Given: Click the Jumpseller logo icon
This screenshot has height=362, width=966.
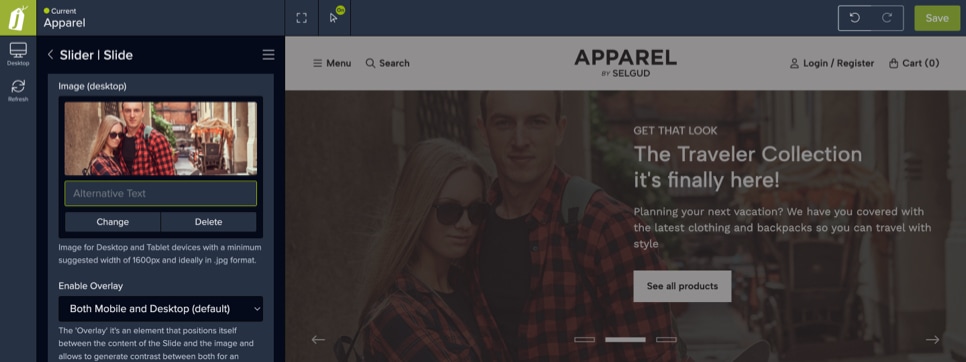Looking at the screenshot, I should [18, 18].
